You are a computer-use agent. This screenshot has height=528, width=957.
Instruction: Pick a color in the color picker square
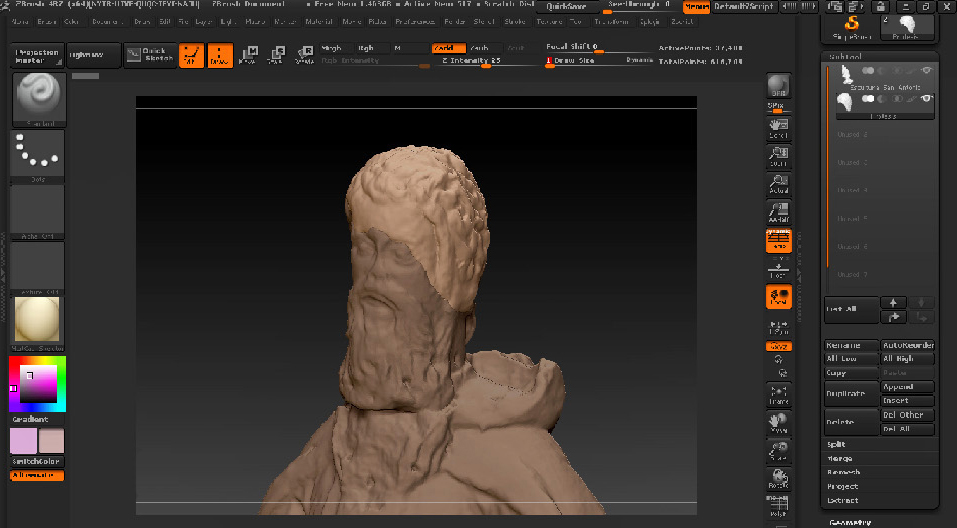(x=38, y=384)
